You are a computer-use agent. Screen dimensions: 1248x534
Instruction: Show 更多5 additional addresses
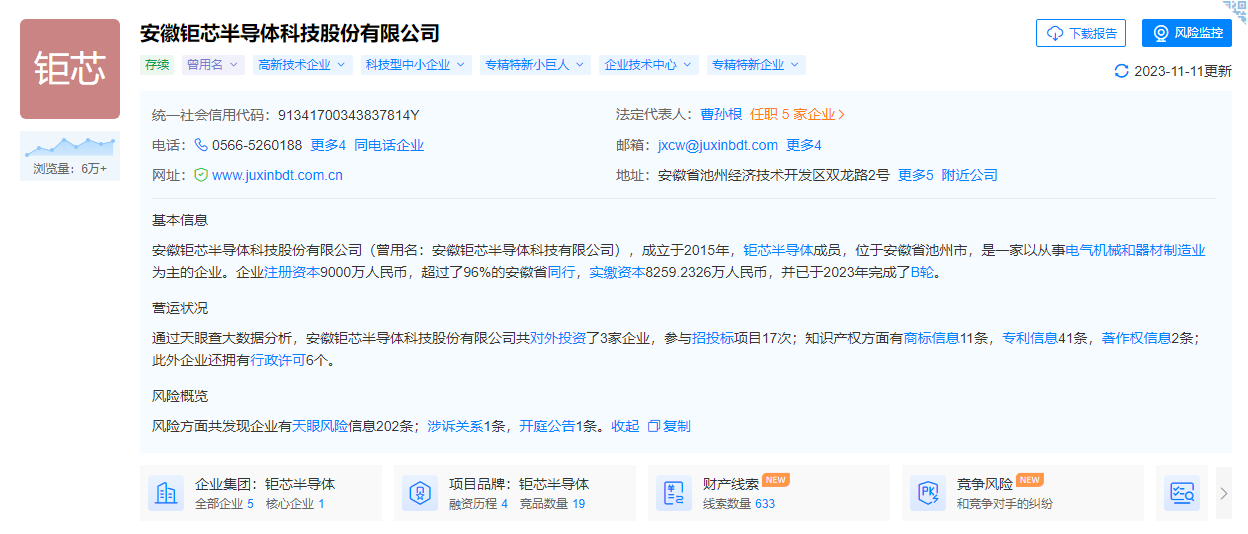point(916,175)
